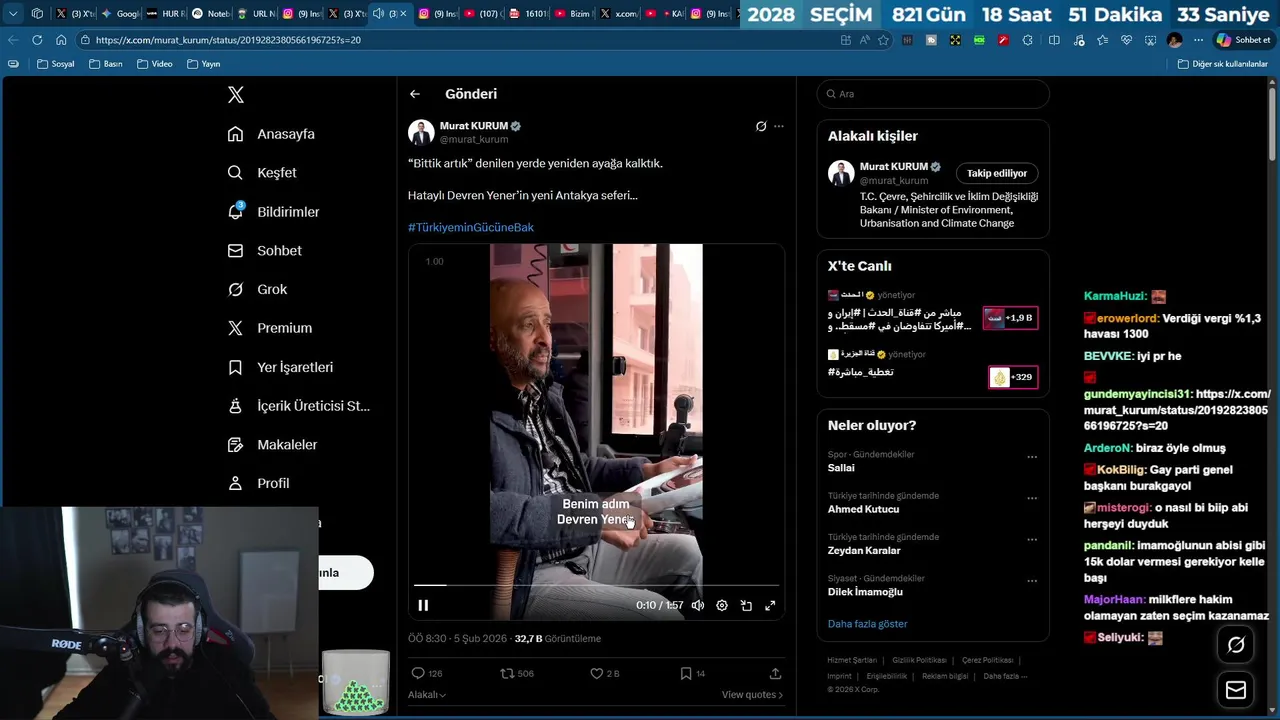This screenshot has width=1280, height=720.
Task: Open Copilot Sohbet et button
Action: click(1243, 40)
